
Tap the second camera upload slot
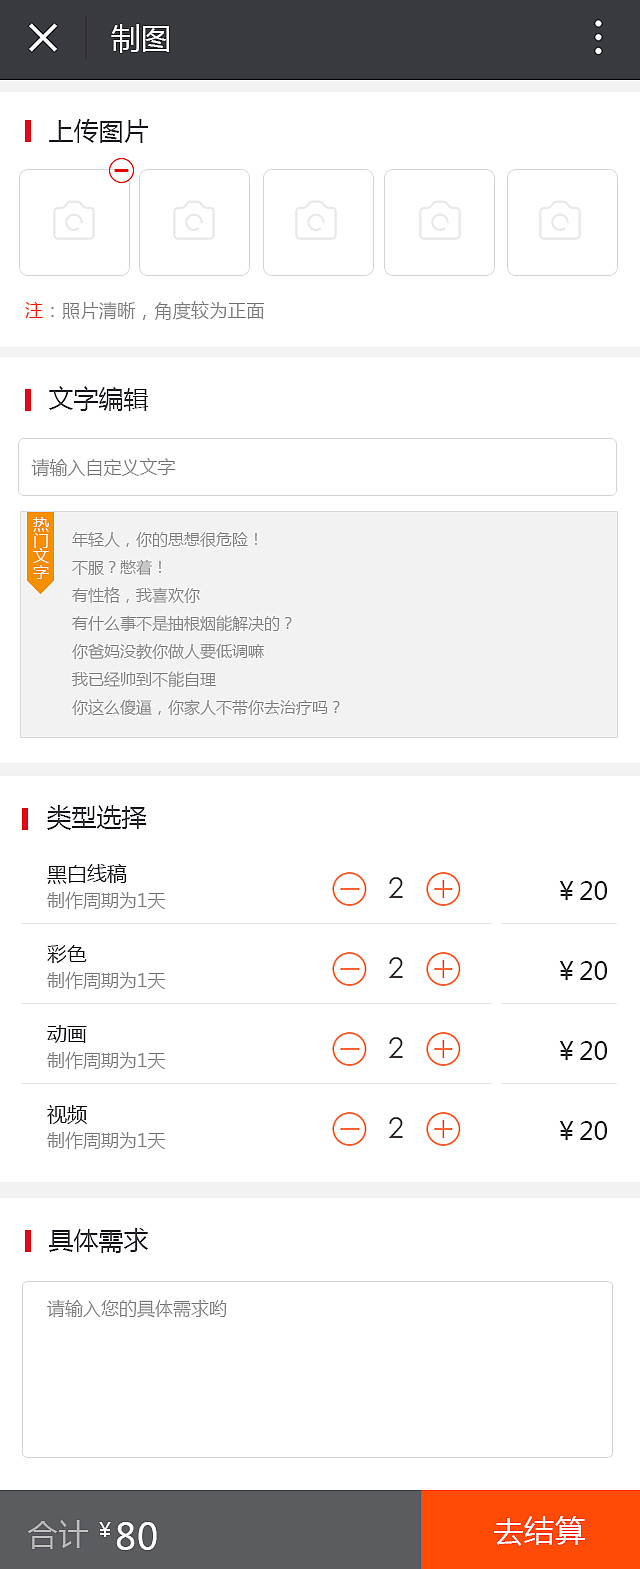point(194,222)
